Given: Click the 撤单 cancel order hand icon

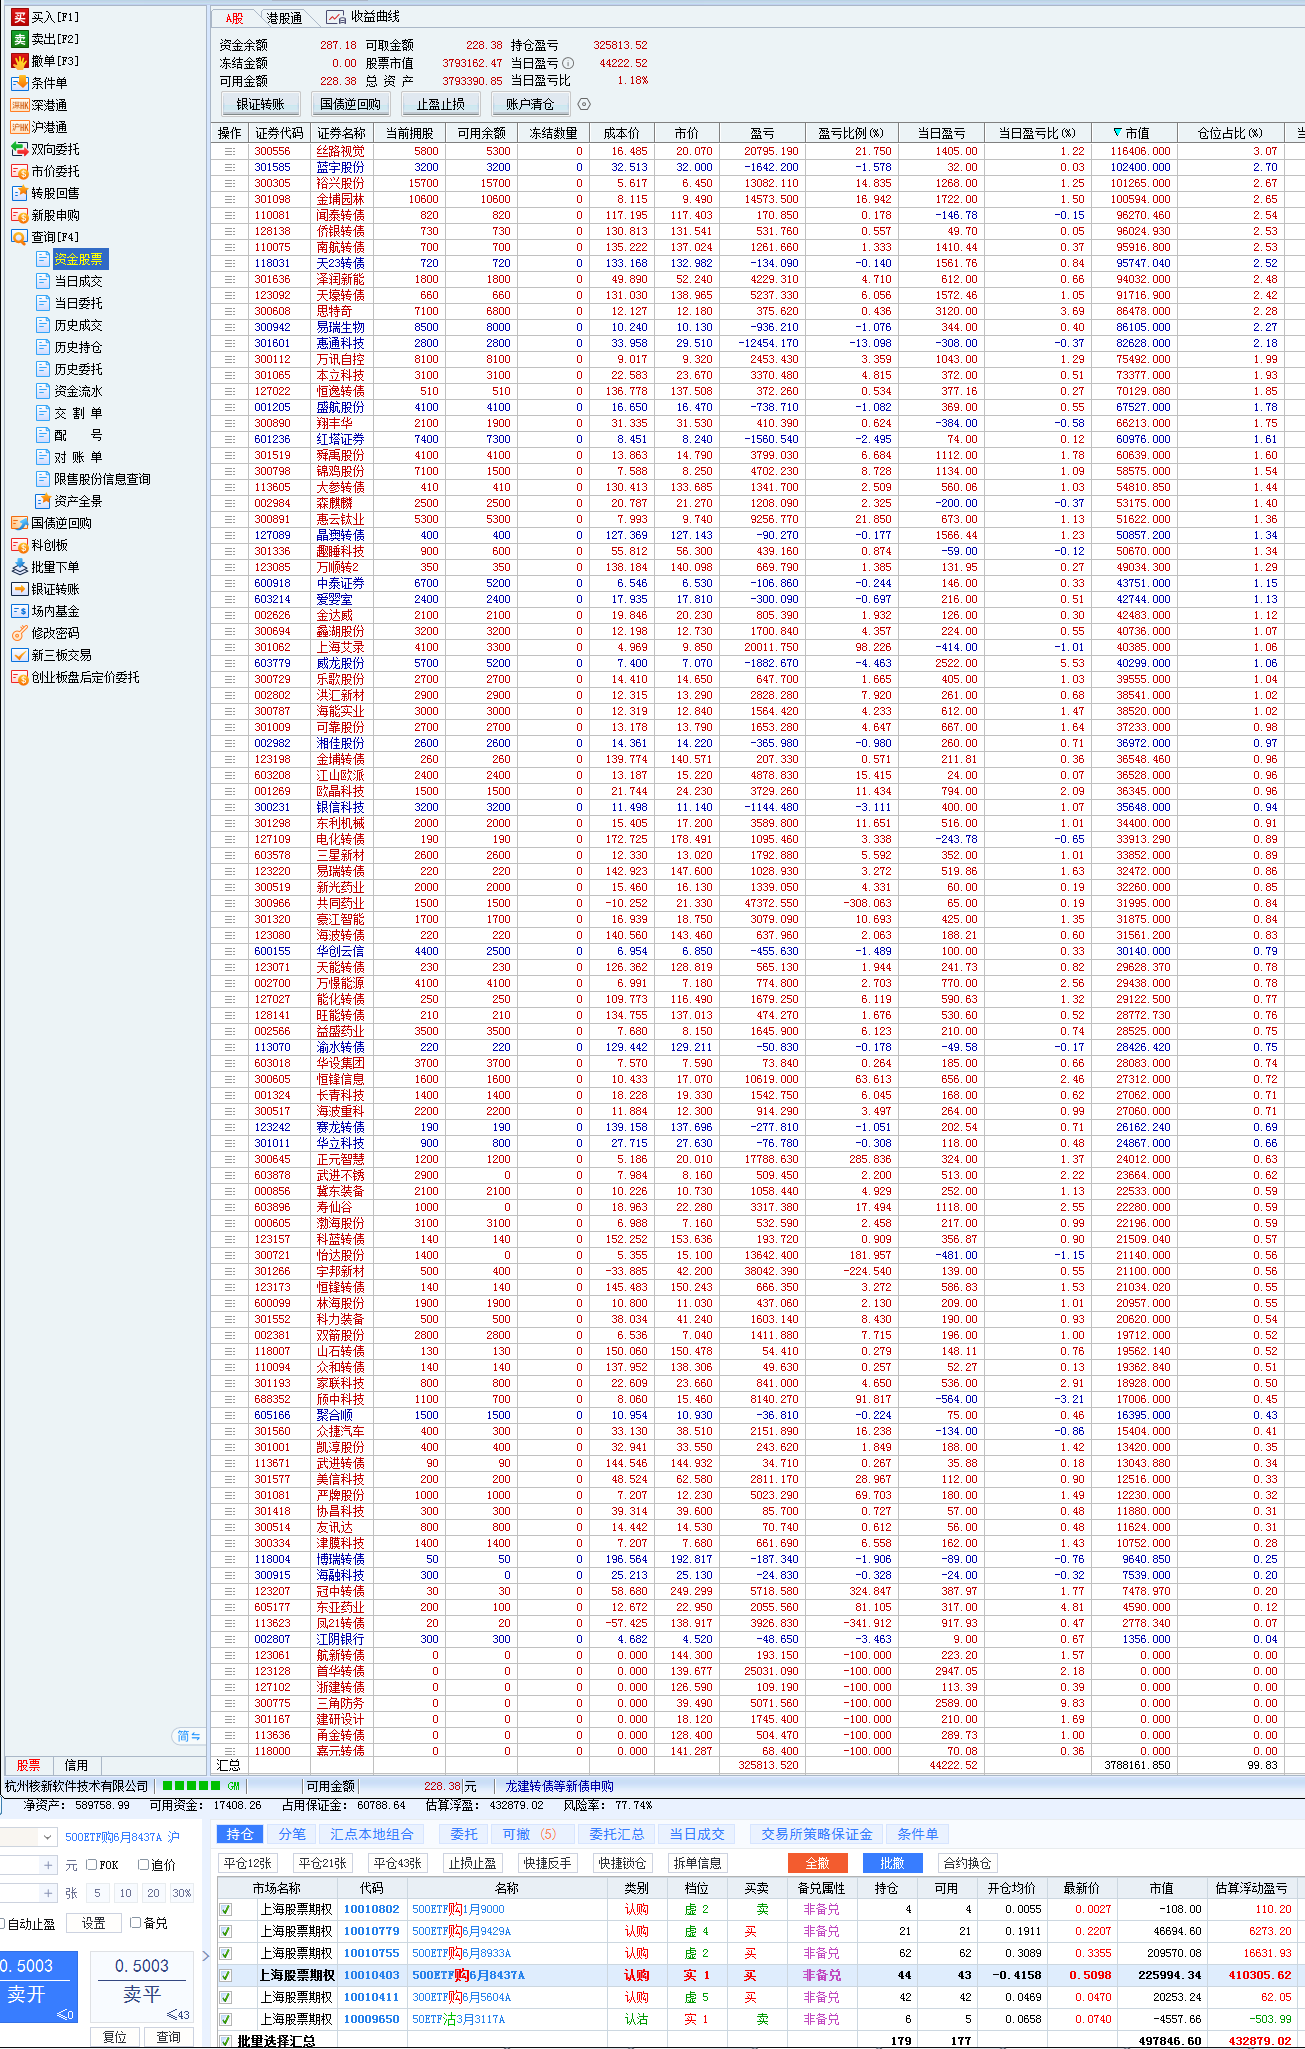Looking at the screenshot, I should 19,61.
